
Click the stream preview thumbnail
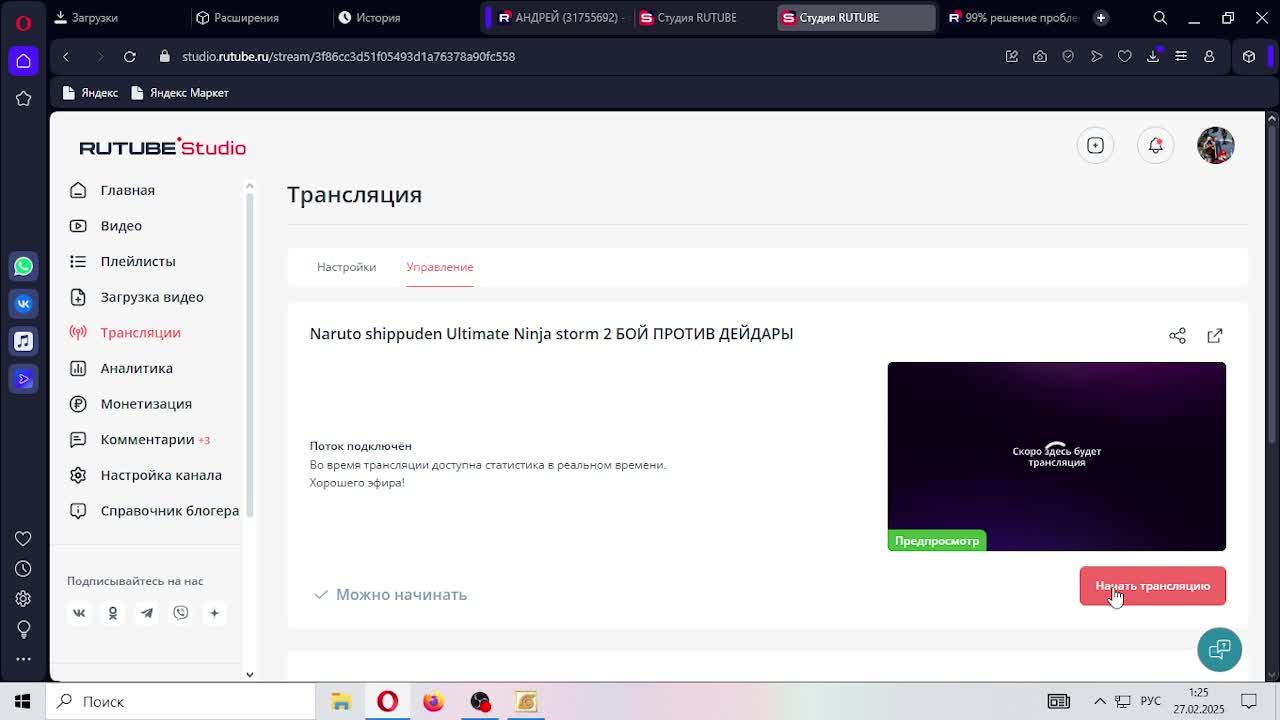[1056, 456]
